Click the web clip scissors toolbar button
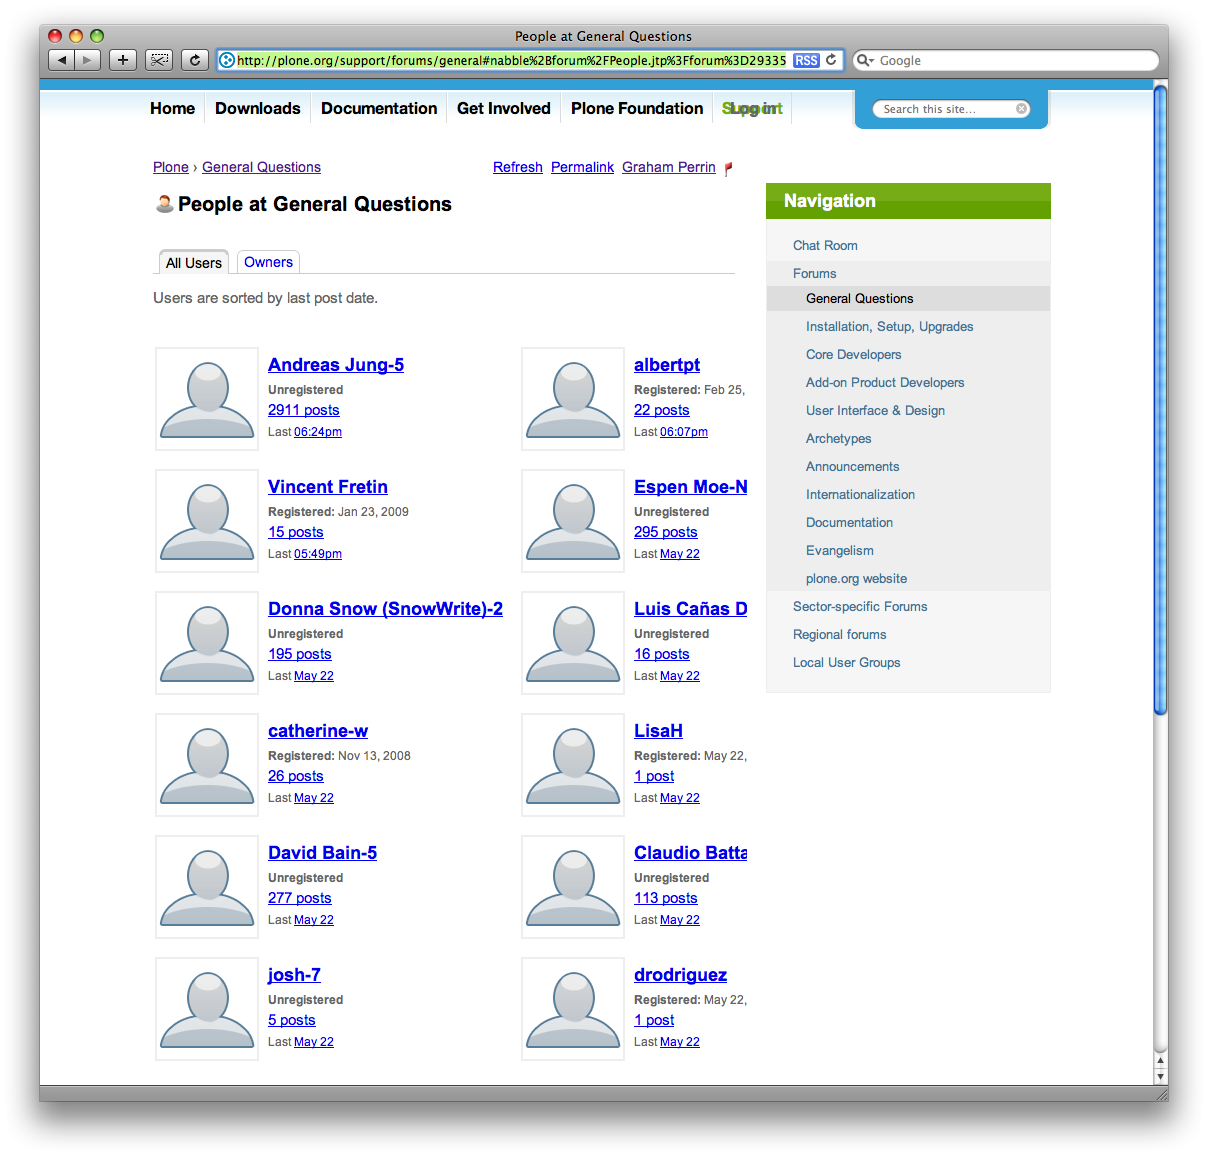Viewport: 1208px width, 1156px height. [159, 60]
